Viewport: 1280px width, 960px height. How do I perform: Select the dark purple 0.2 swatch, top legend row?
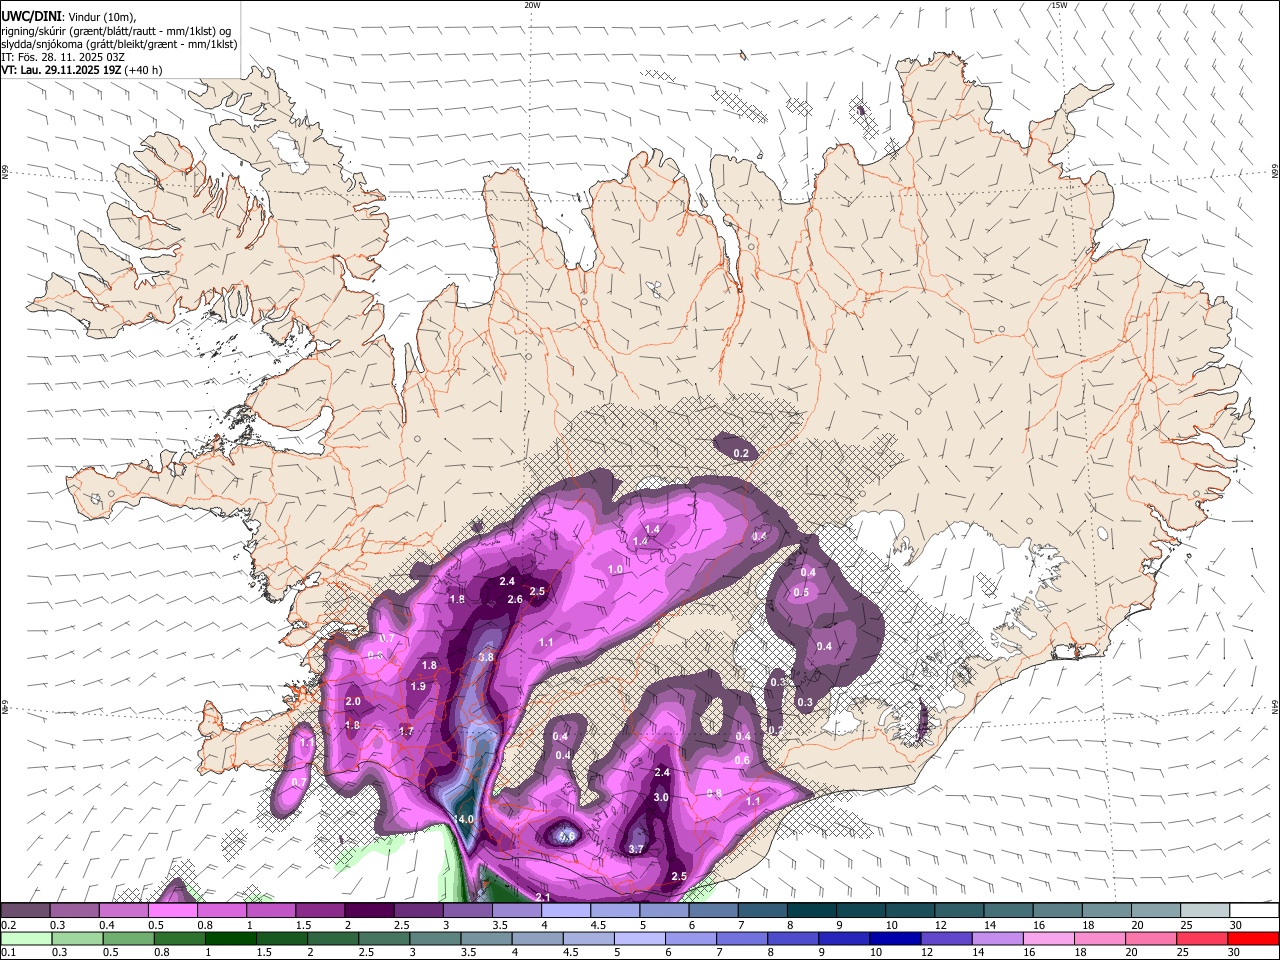[25, 911]
